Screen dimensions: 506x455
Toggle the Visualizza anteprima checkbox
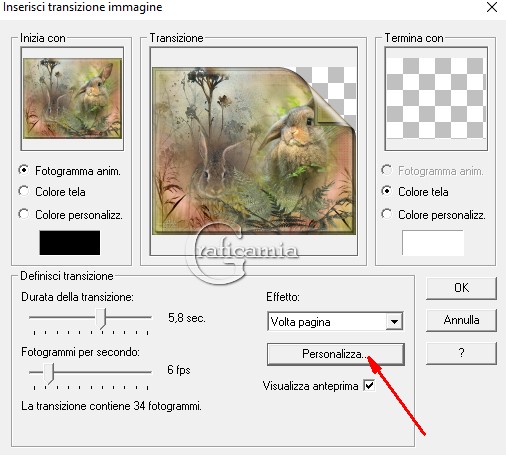pos(369,386)
